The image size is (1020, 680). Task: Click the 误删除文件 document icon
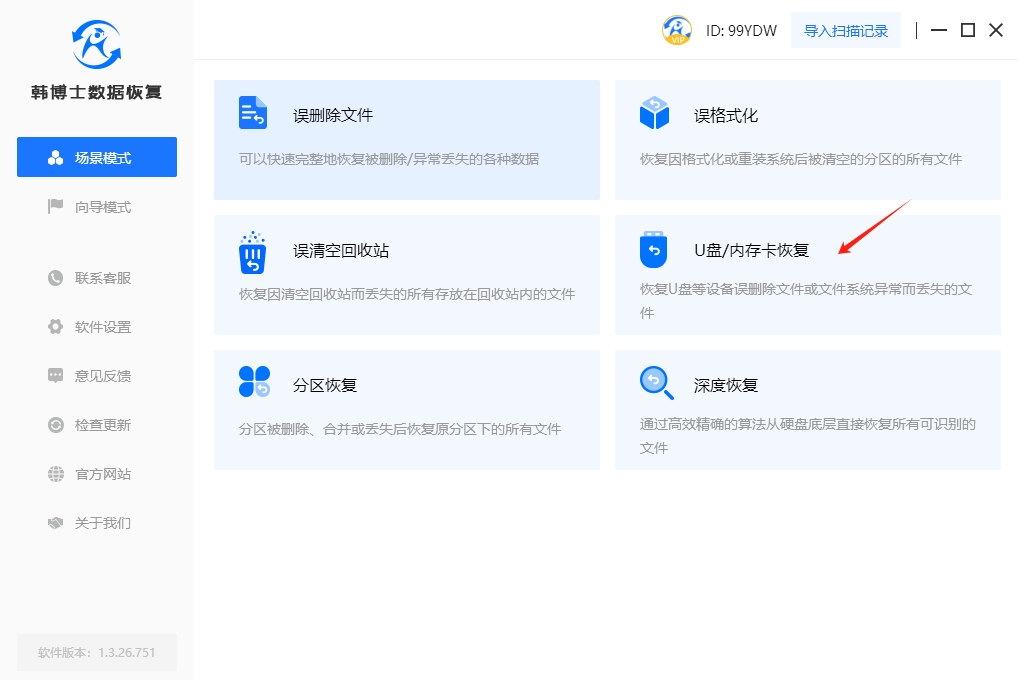point(253,114)
